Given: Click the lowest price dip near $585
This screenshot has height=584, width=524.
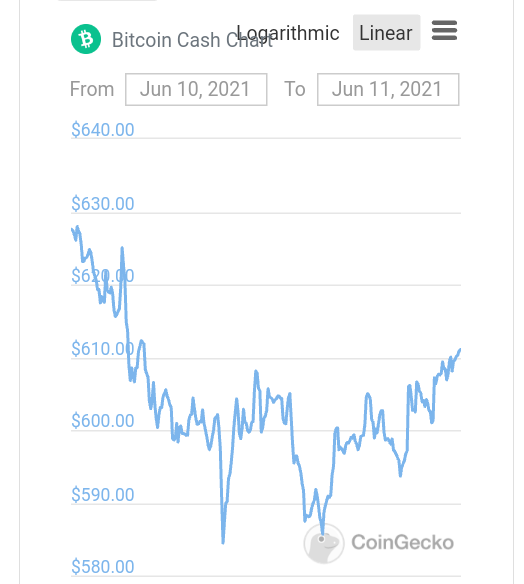Looking at the screenshot, I should click(x=223, y=542).
